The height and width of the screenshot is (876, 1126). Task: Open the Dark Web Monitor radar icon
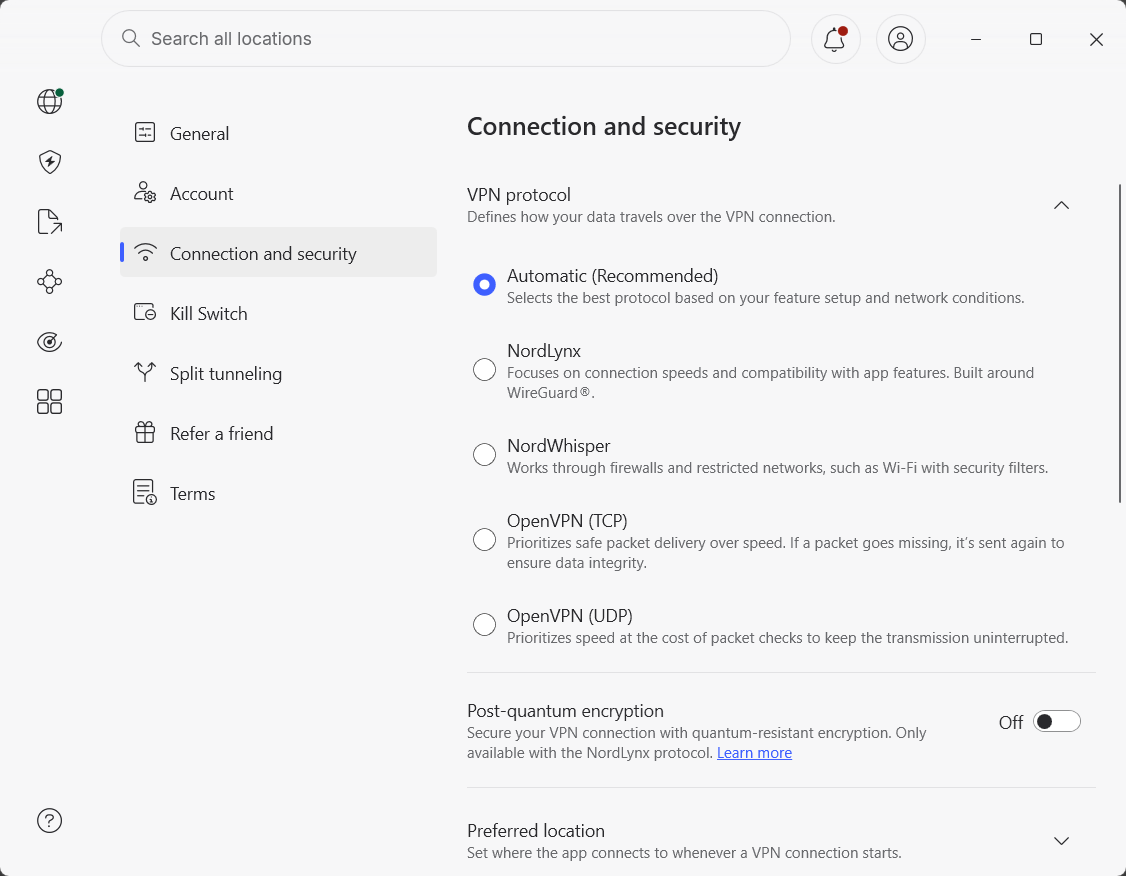pos(50,342)
